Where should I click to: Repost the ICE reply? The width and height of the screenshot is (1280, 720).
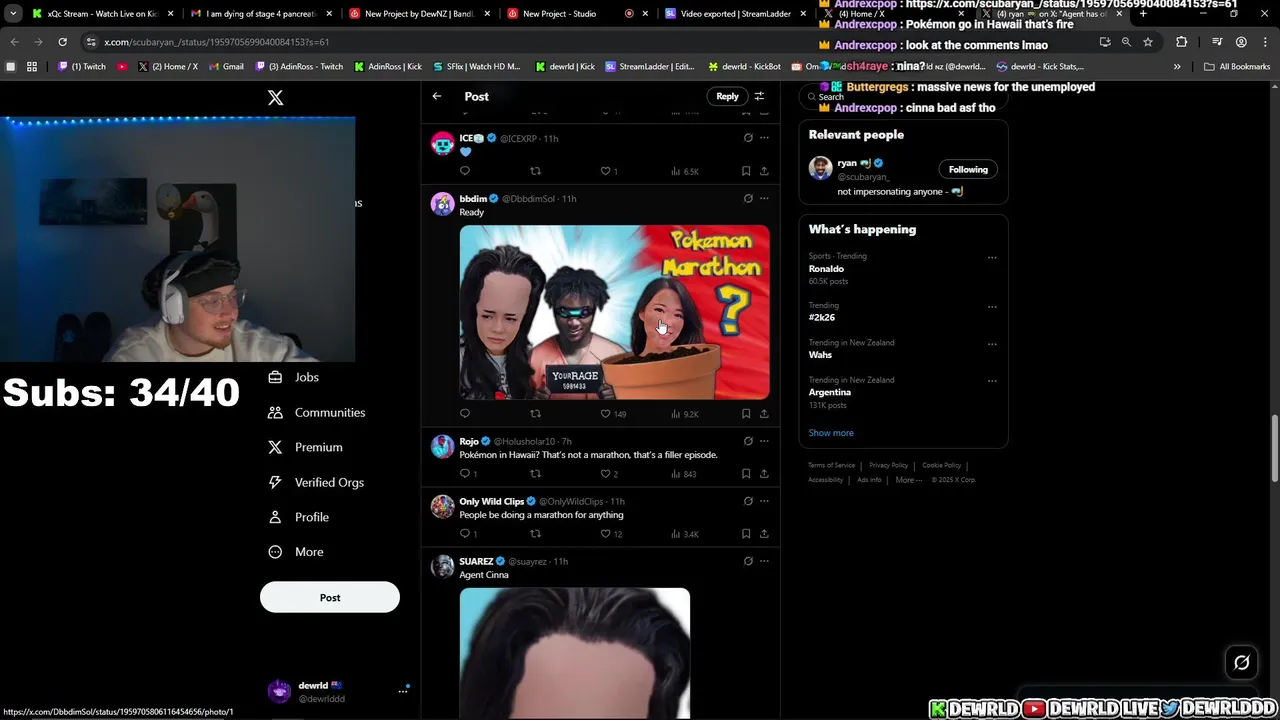(x=535, y=171)
